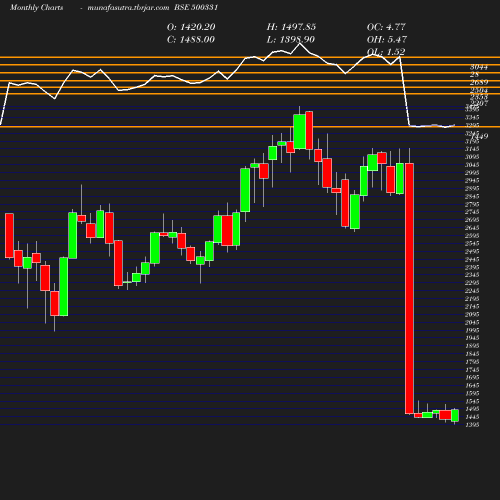Click the 2695 price axis label

tap(472, 220)
